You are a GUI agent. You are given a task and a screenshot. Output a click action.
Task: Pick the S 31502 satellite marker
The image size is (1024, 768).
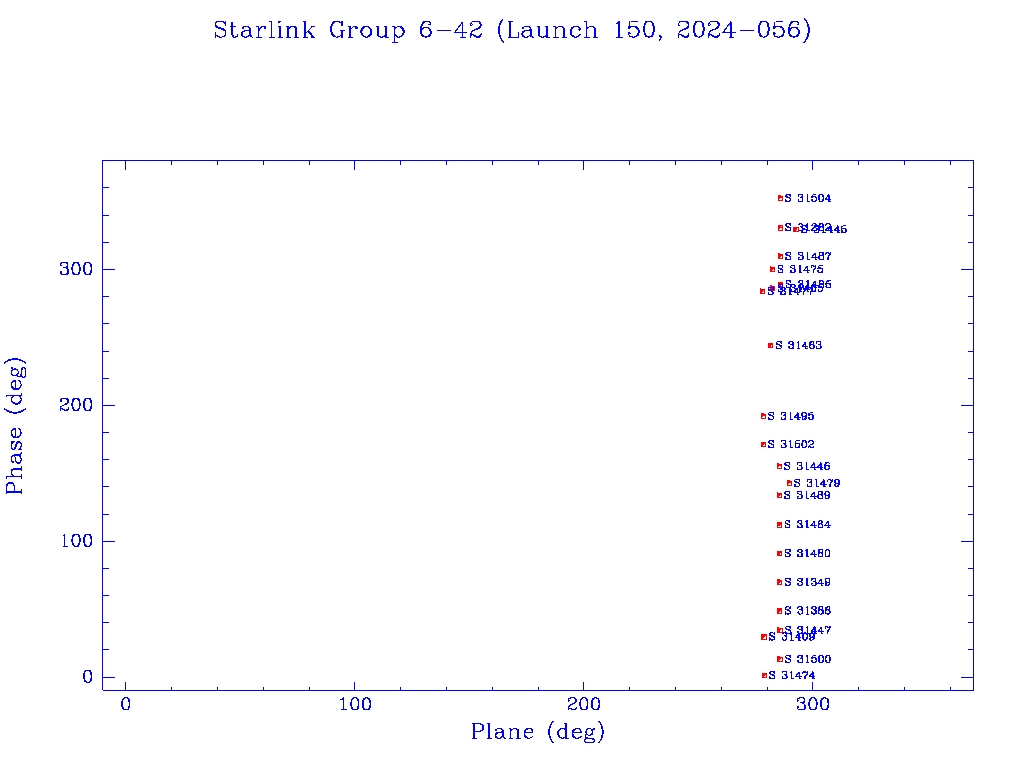(763, 444)
